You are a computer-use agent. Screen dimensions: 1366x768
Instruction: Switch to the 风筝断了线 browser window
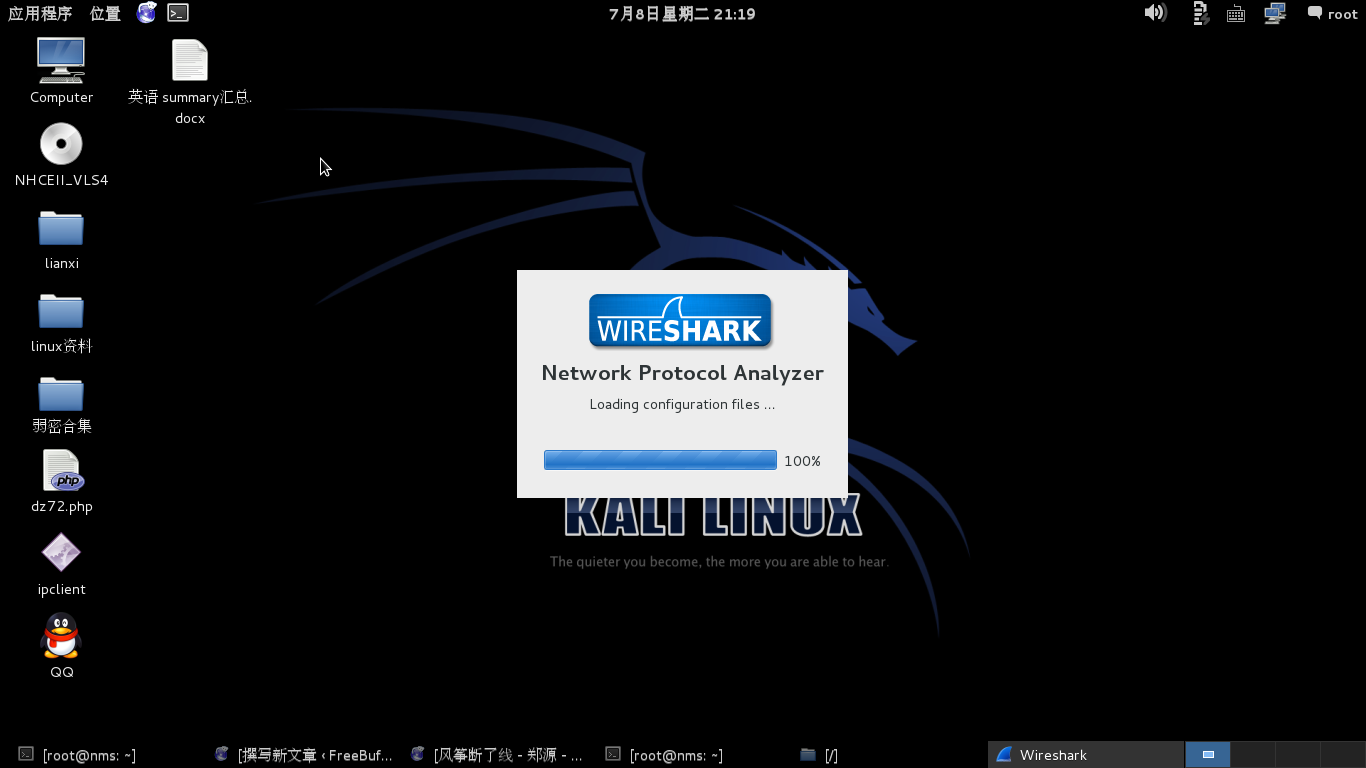[x=497, y=755]
